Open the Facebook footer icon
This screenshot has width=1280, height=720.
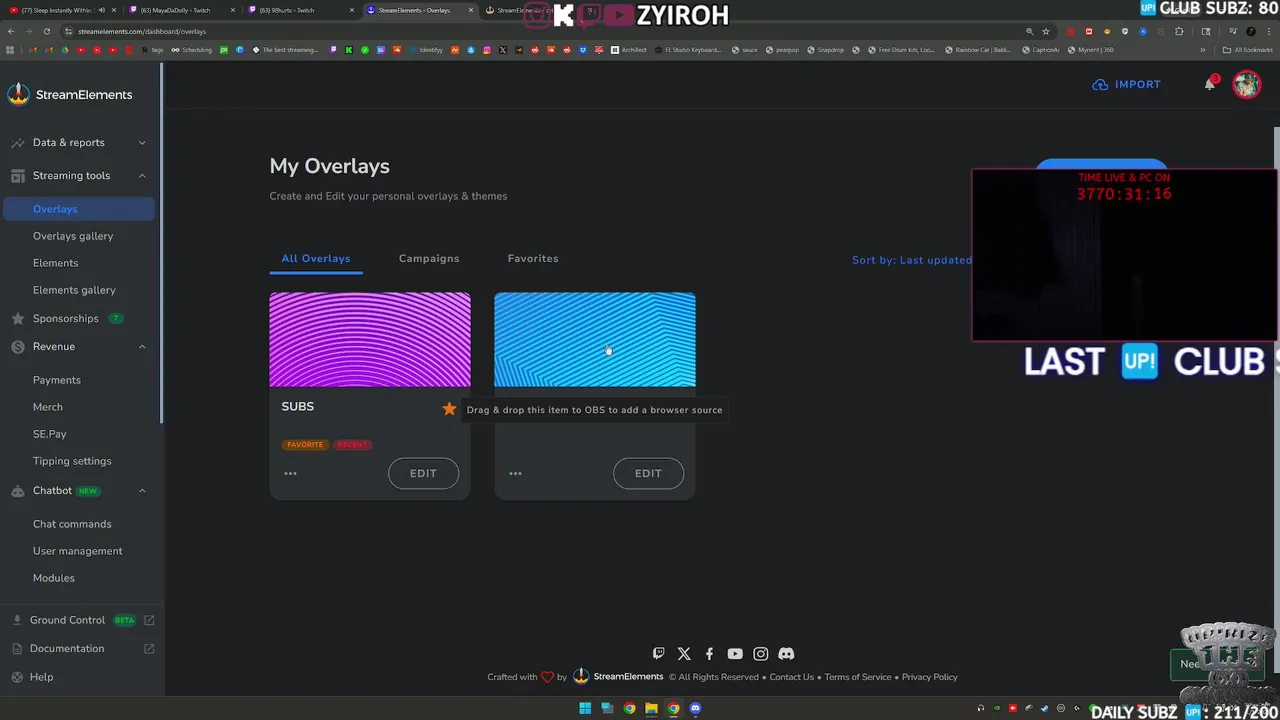pyautogui.click(x=709, y=653)
